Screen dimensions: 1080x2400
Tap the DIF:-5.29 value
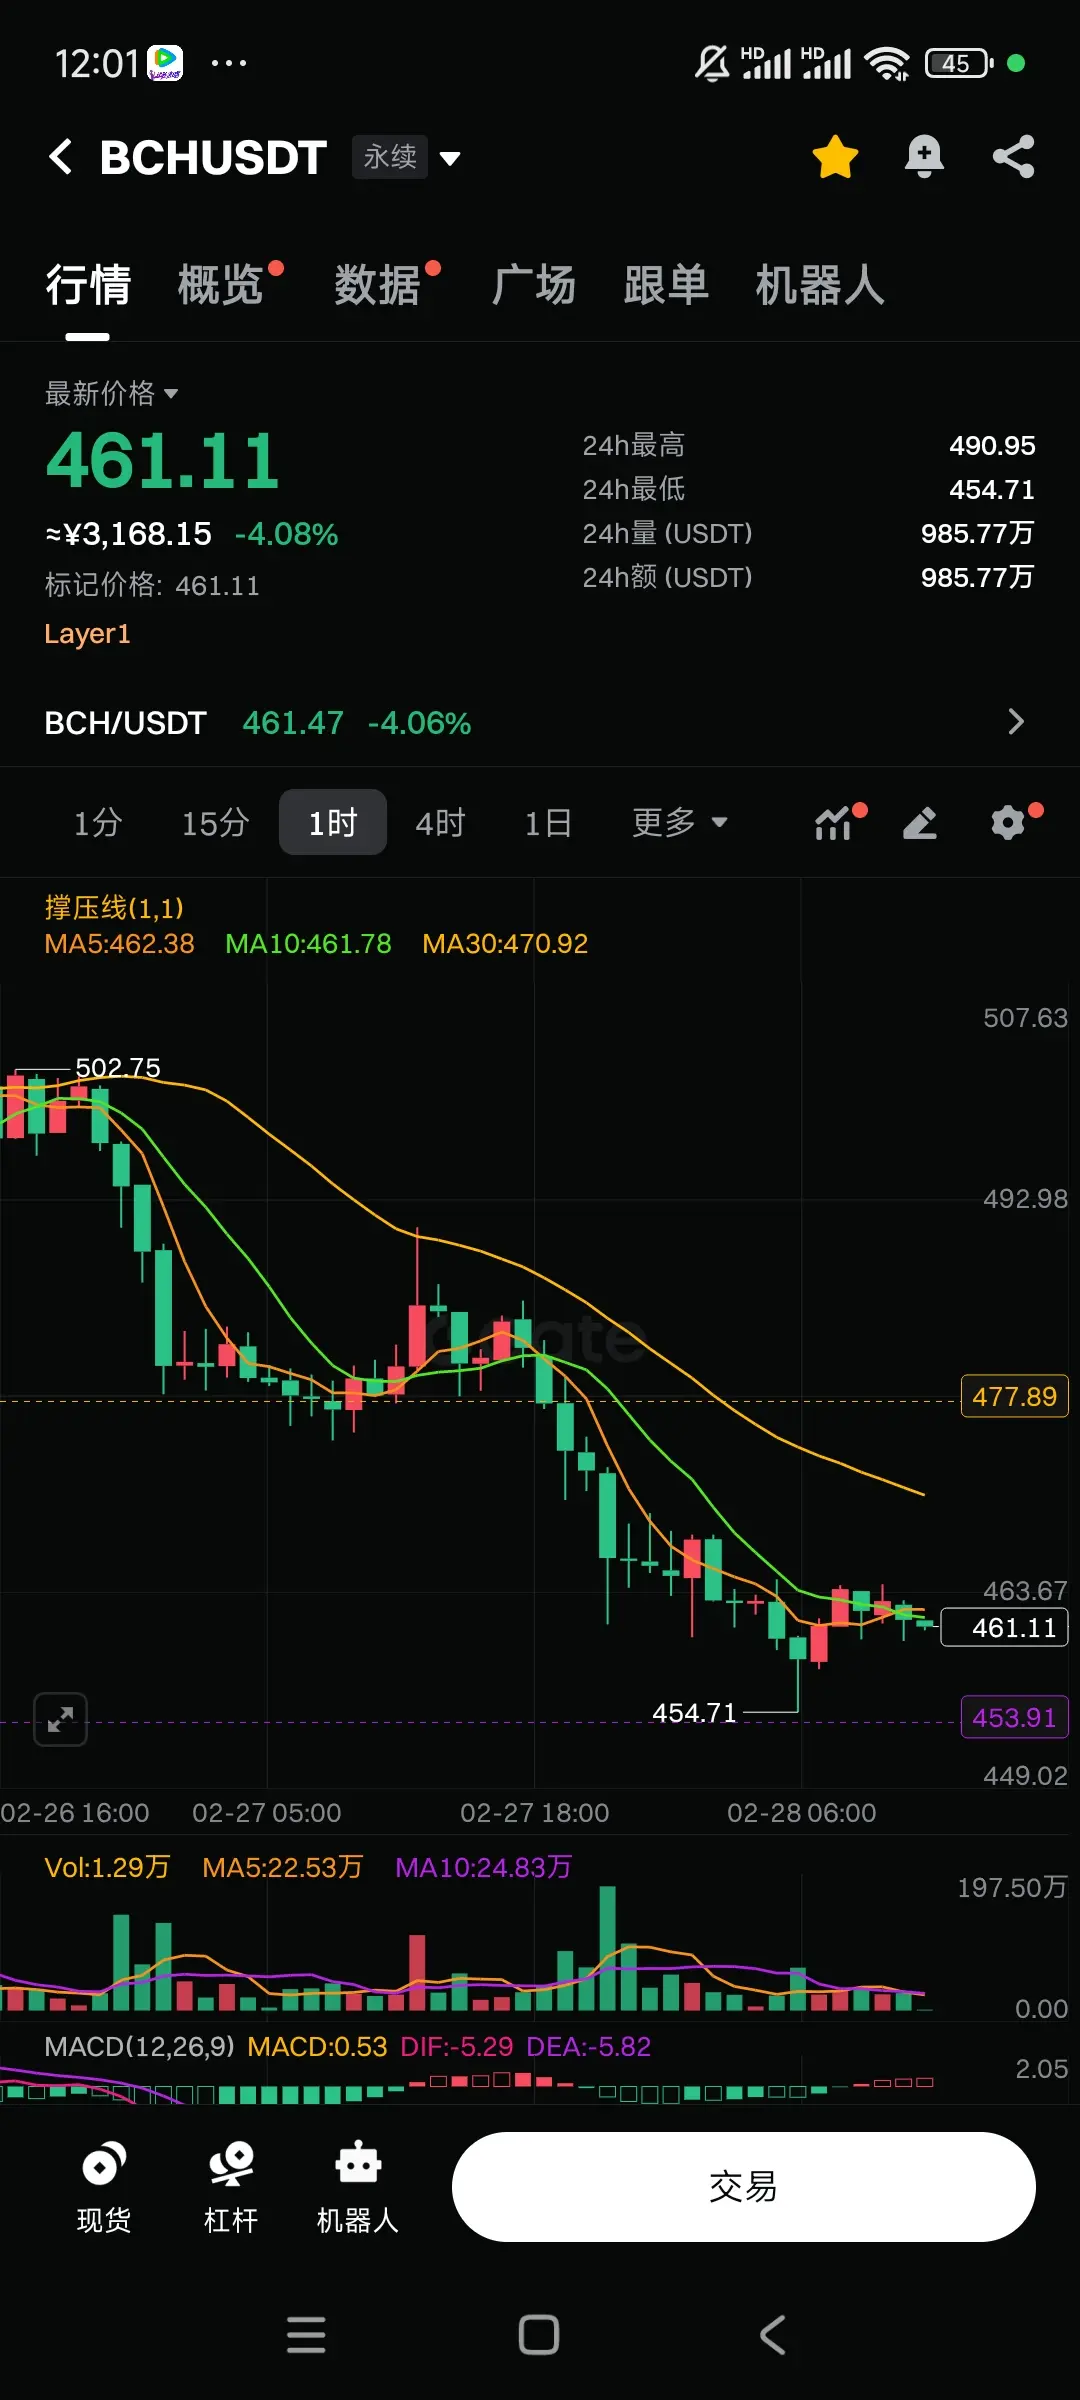click(456, 2047)
